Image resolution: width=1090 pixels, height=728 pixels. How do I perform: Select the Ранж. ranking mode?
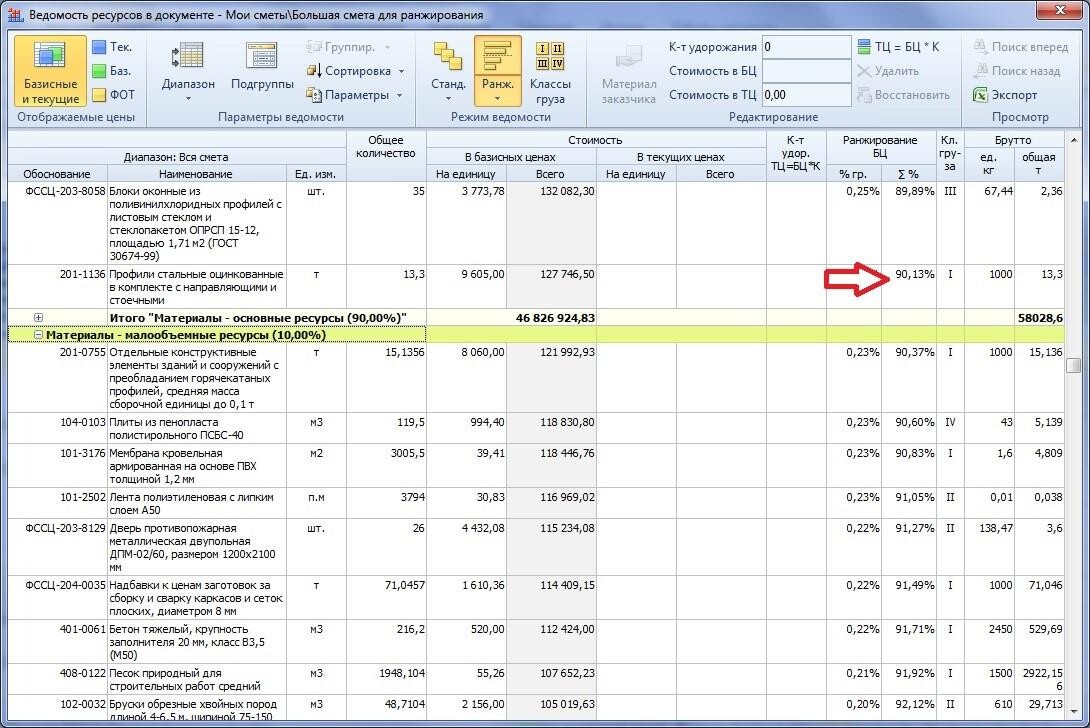(498, 71)
